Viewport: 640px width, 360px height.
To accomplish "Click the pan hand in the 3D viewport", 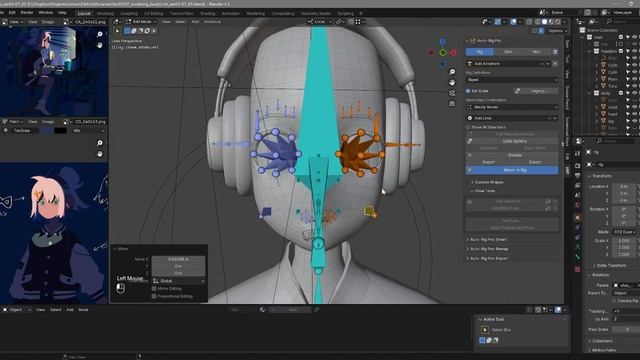I will click(x=452, y=82).
